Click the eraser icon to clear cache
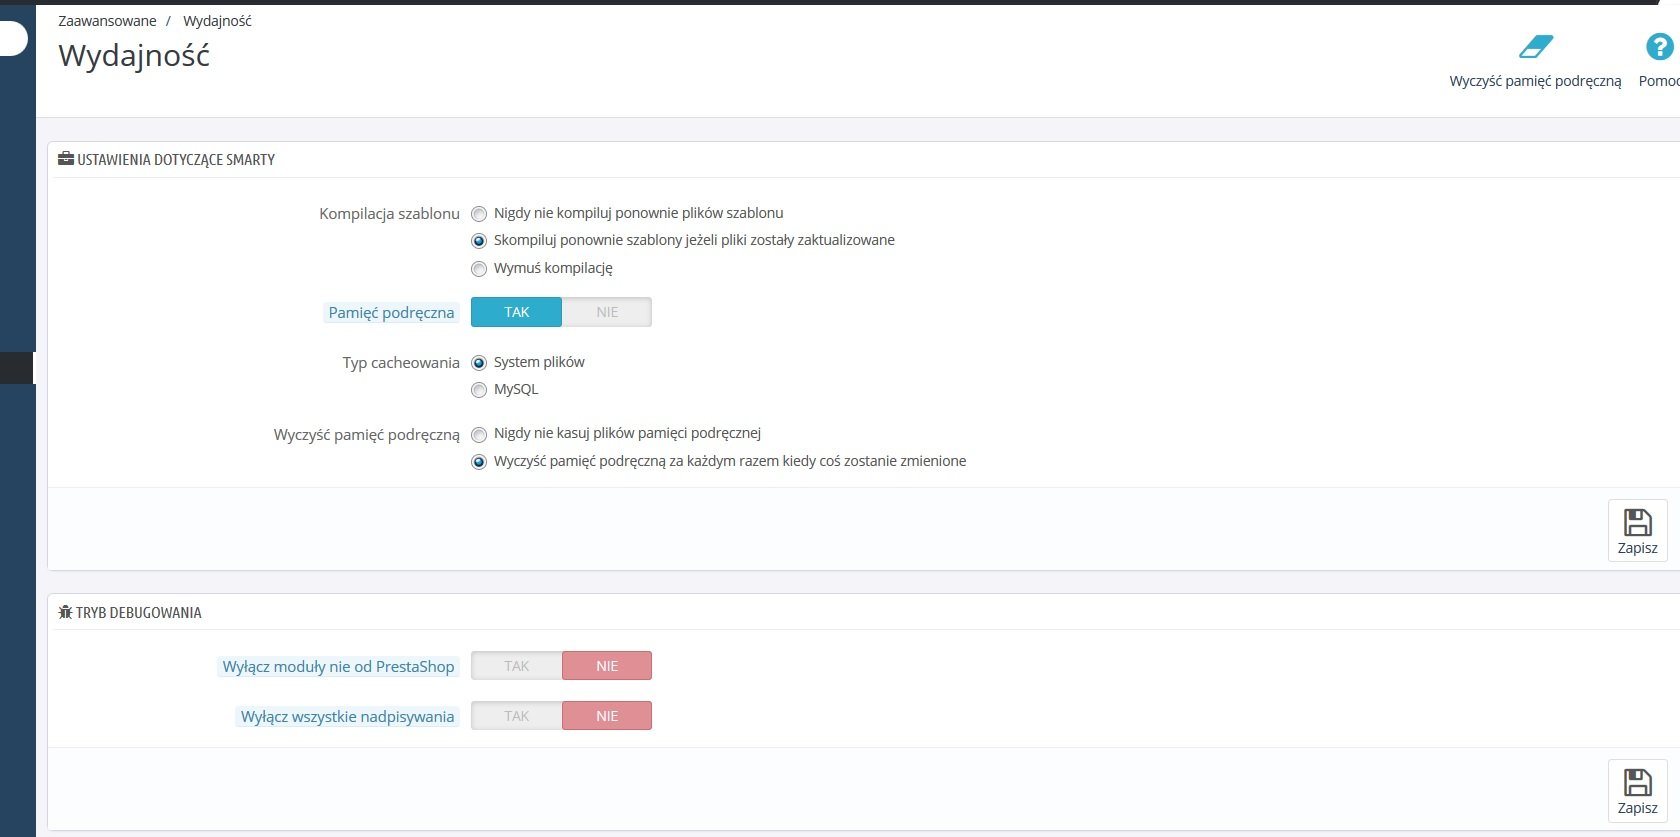The height and width of the screenshot is (837, 1680). (x=1535, y=47)
